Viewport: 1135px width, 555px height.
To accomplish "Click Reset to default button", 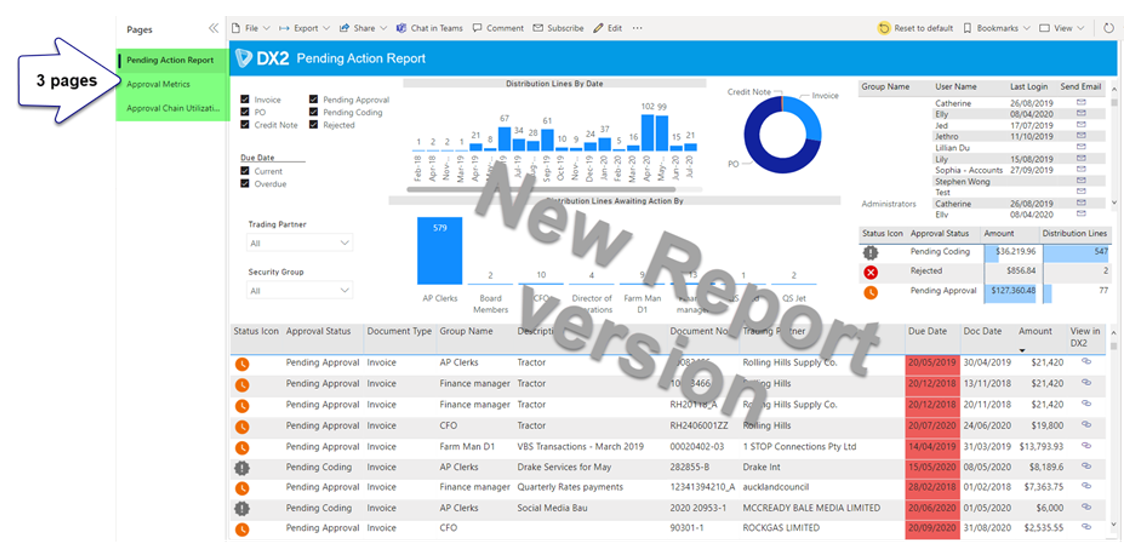I will (x=915, y=29).
